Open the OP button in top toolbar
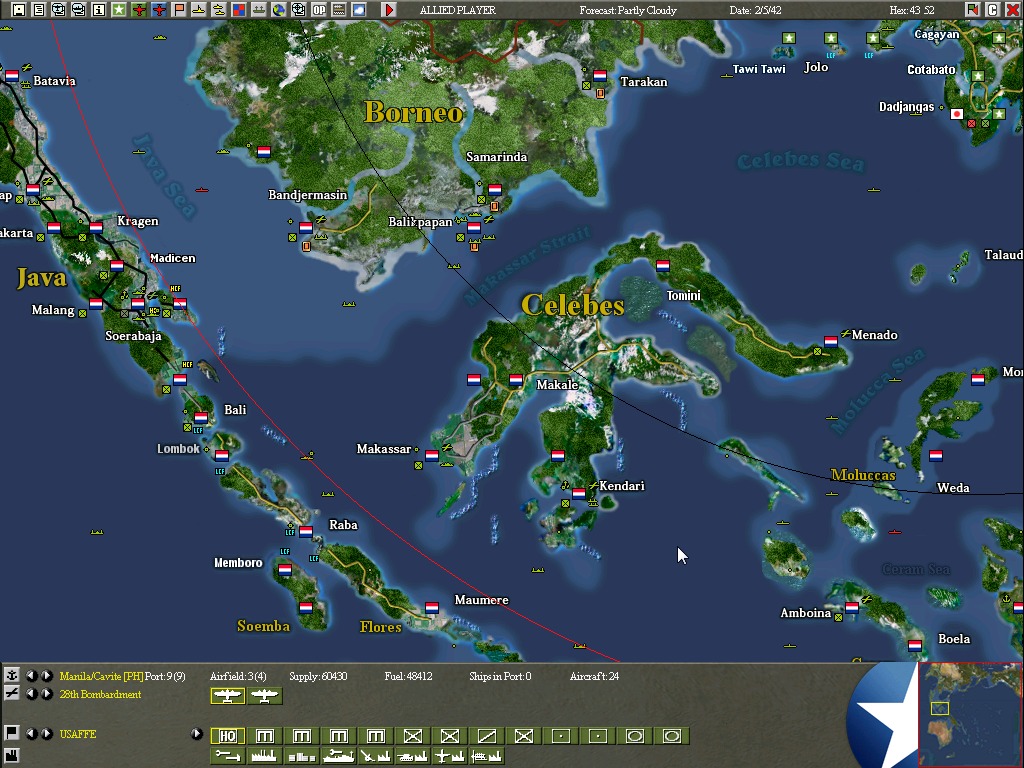Screen dimensions: 1024x768 [x=319, y=10]
